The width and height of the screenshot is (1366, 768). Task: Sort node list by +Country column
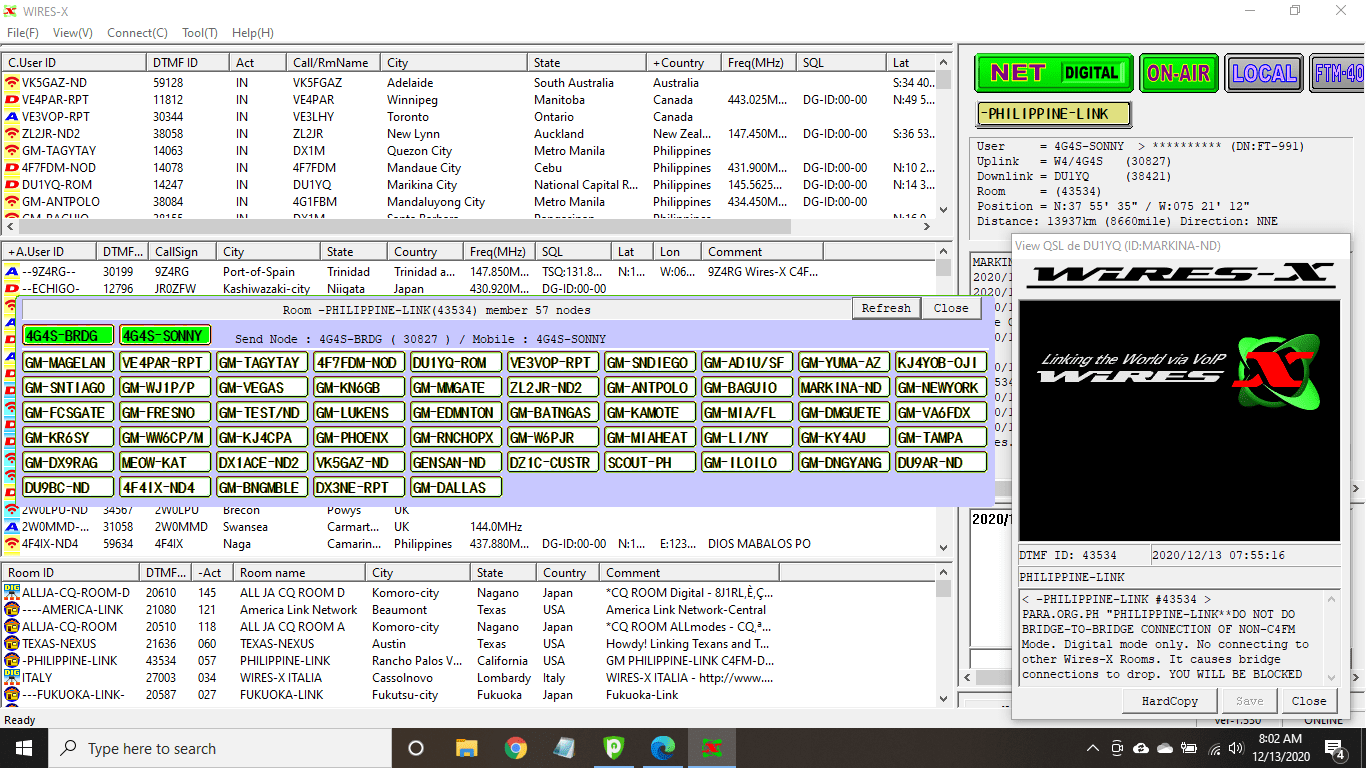point(684,62)
